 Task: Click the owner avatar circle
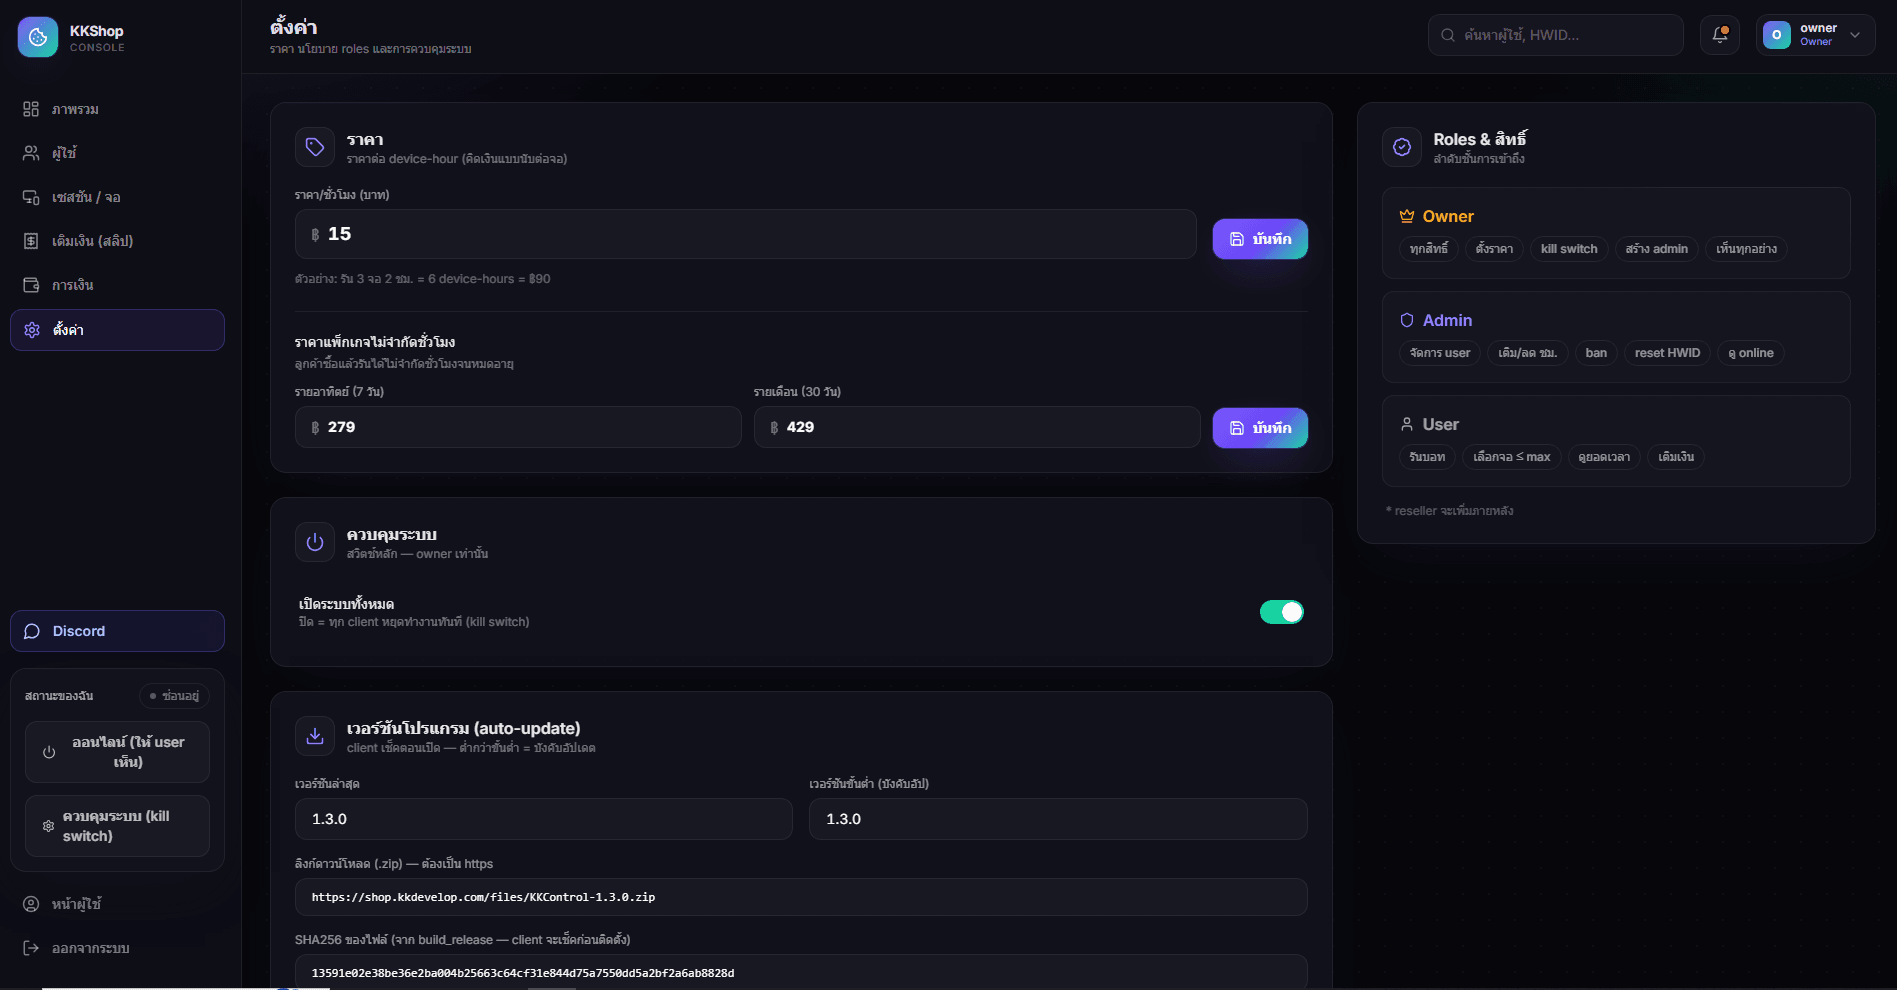point(1776,35)
